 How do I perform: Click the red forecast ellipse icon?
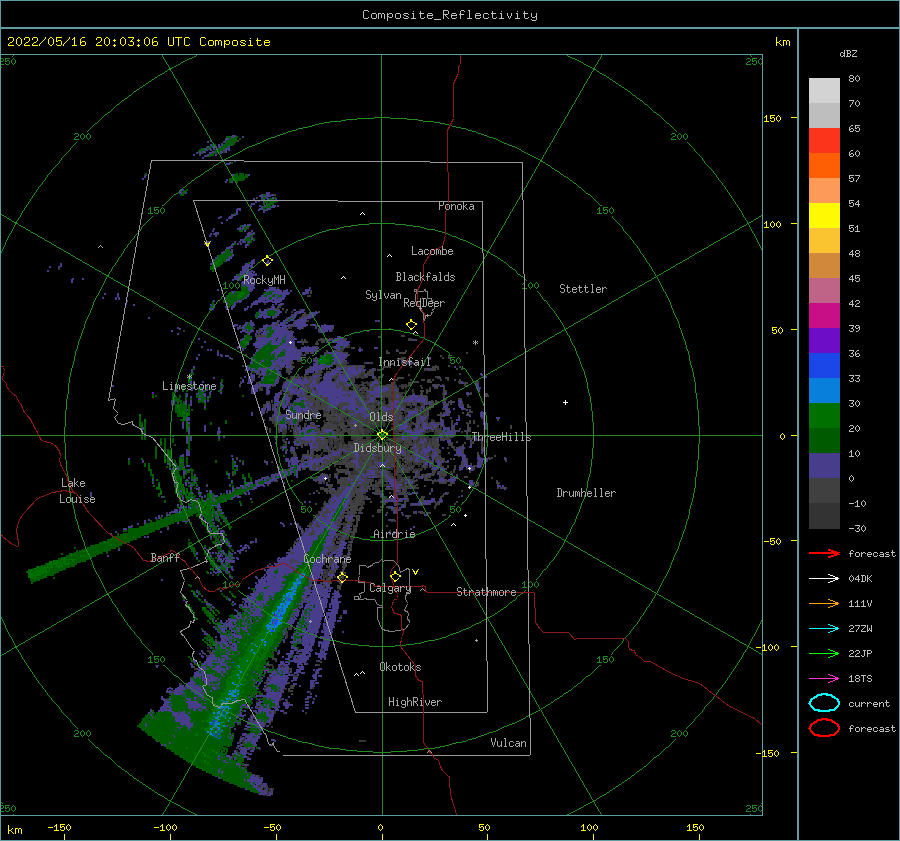(824, 728)
